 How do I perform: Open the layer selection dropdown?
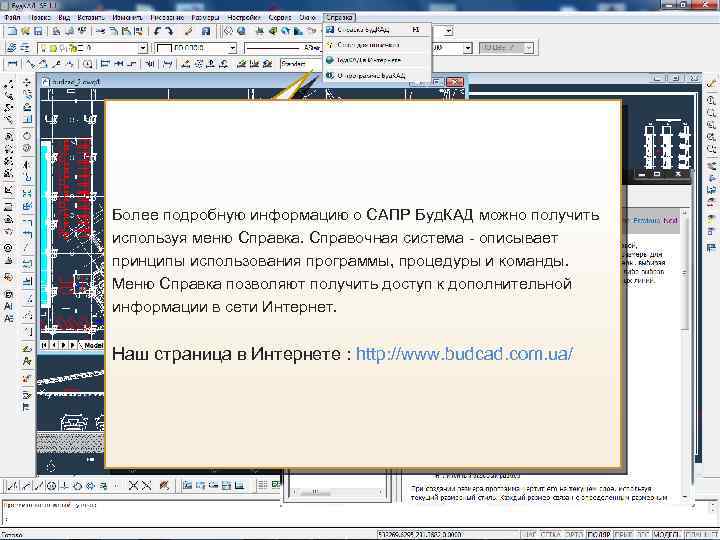(143, 48)
